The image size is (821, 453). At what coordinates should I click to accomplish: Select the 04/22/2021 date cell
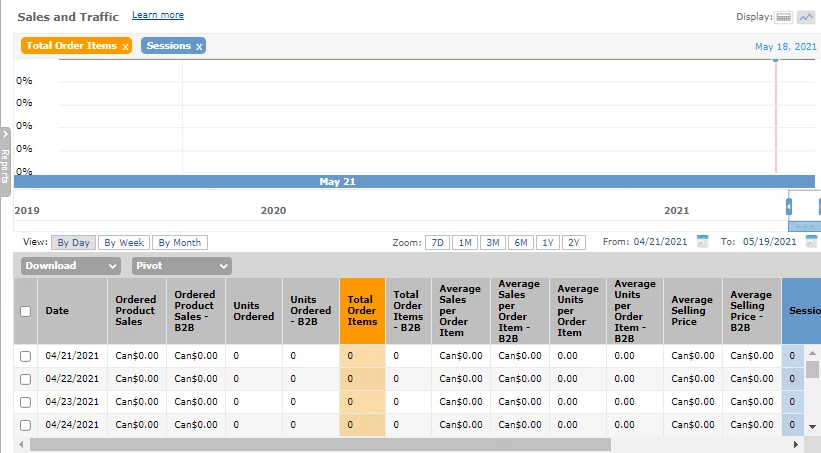pyautogui.click(x=72, y=379)
